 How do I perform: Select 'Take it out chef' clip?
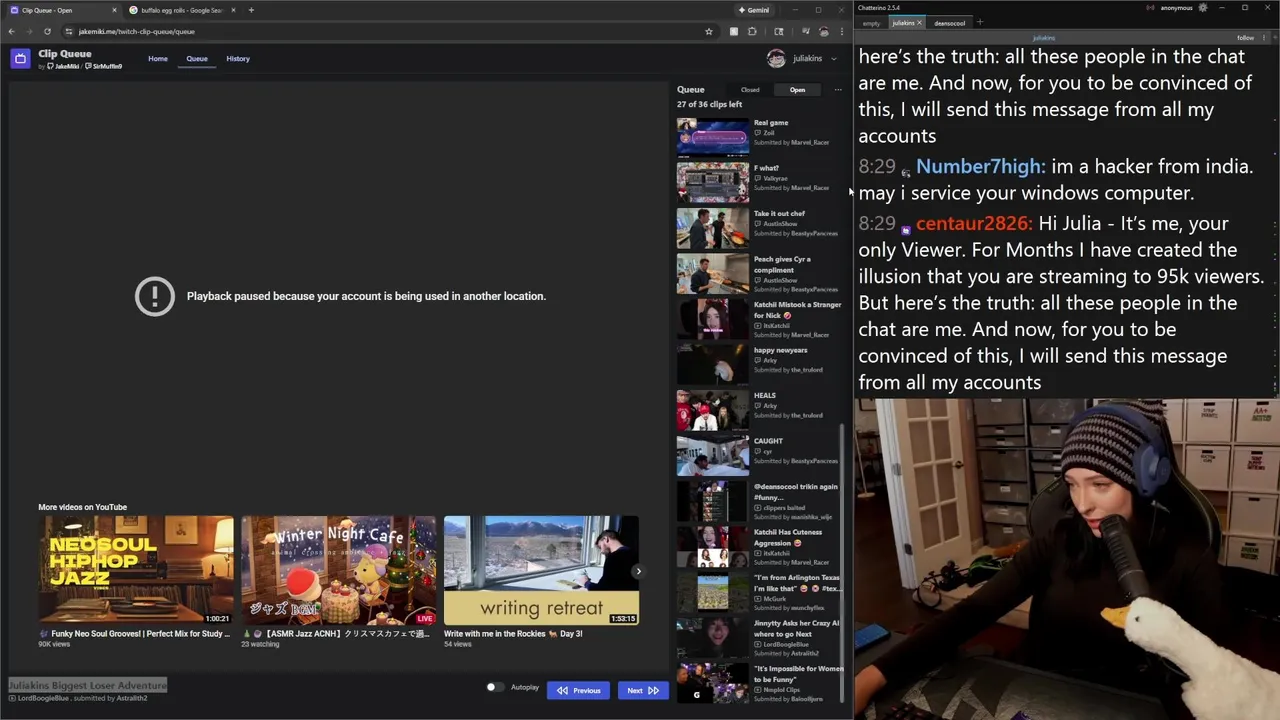coord(758,226)
